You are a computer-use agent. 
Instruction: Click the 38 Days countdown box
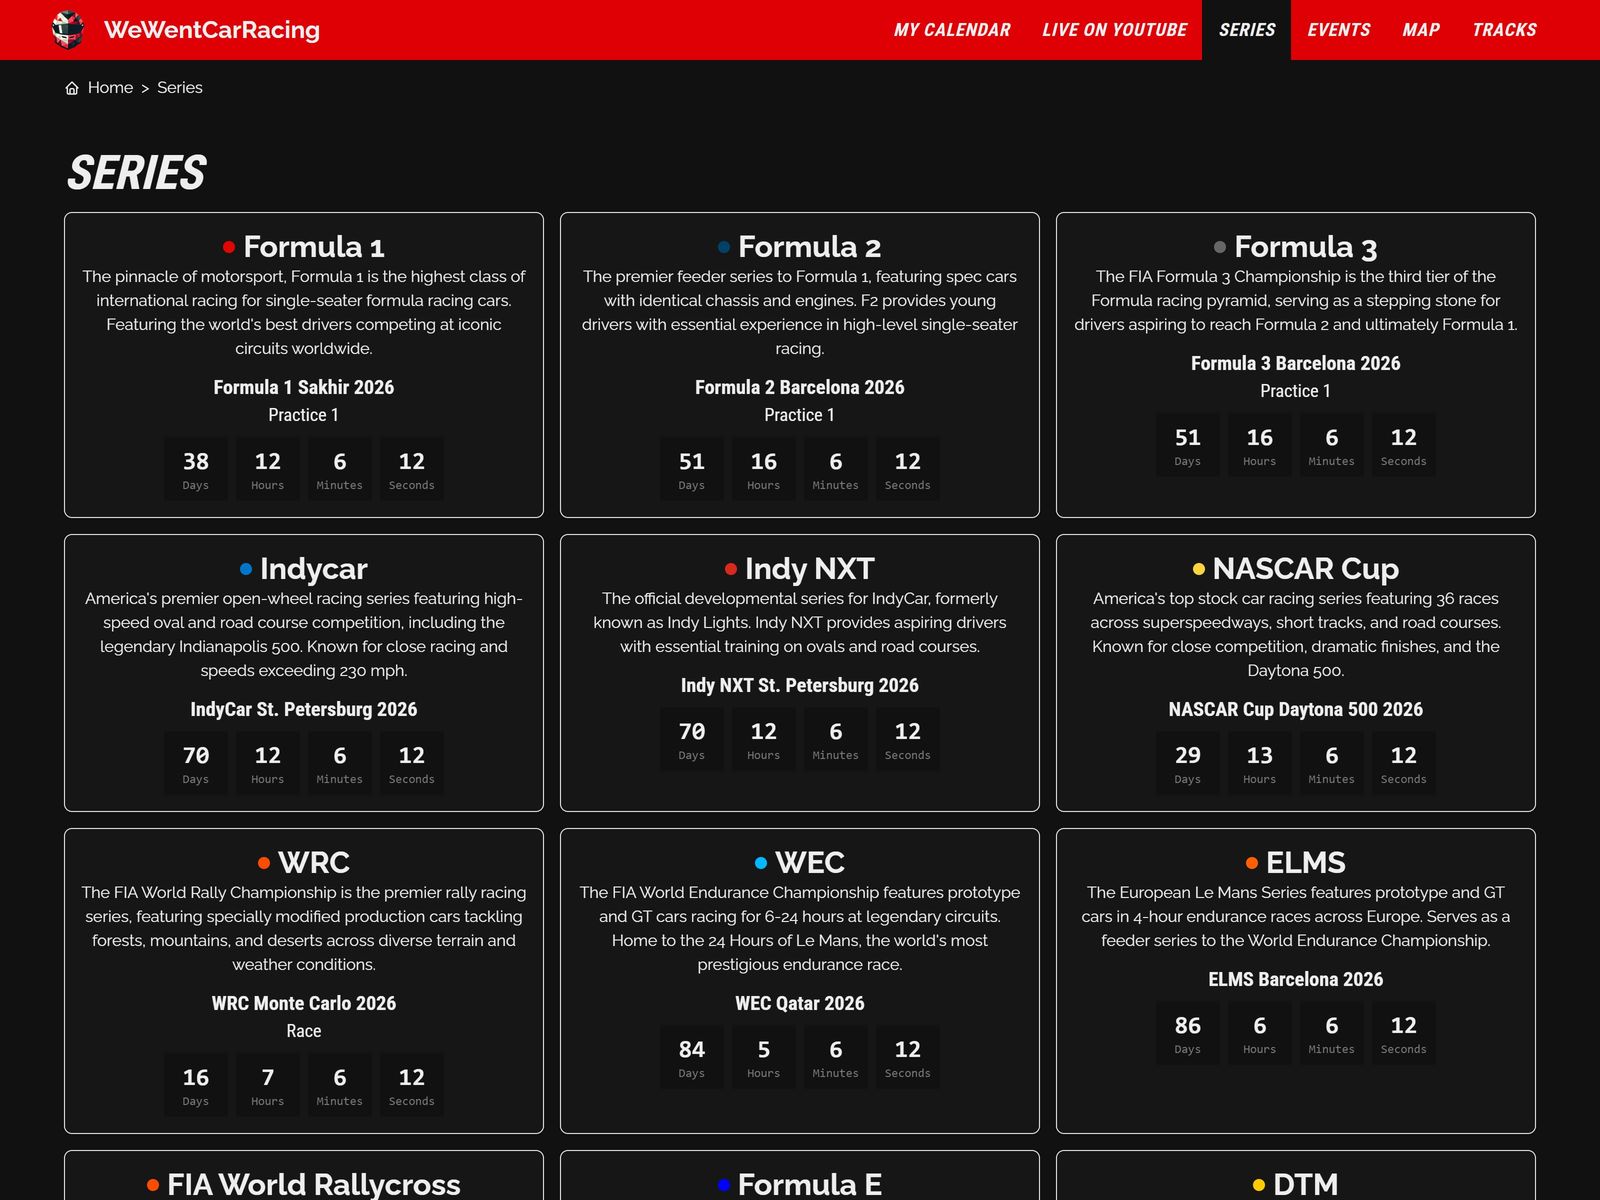pos(196,469)
